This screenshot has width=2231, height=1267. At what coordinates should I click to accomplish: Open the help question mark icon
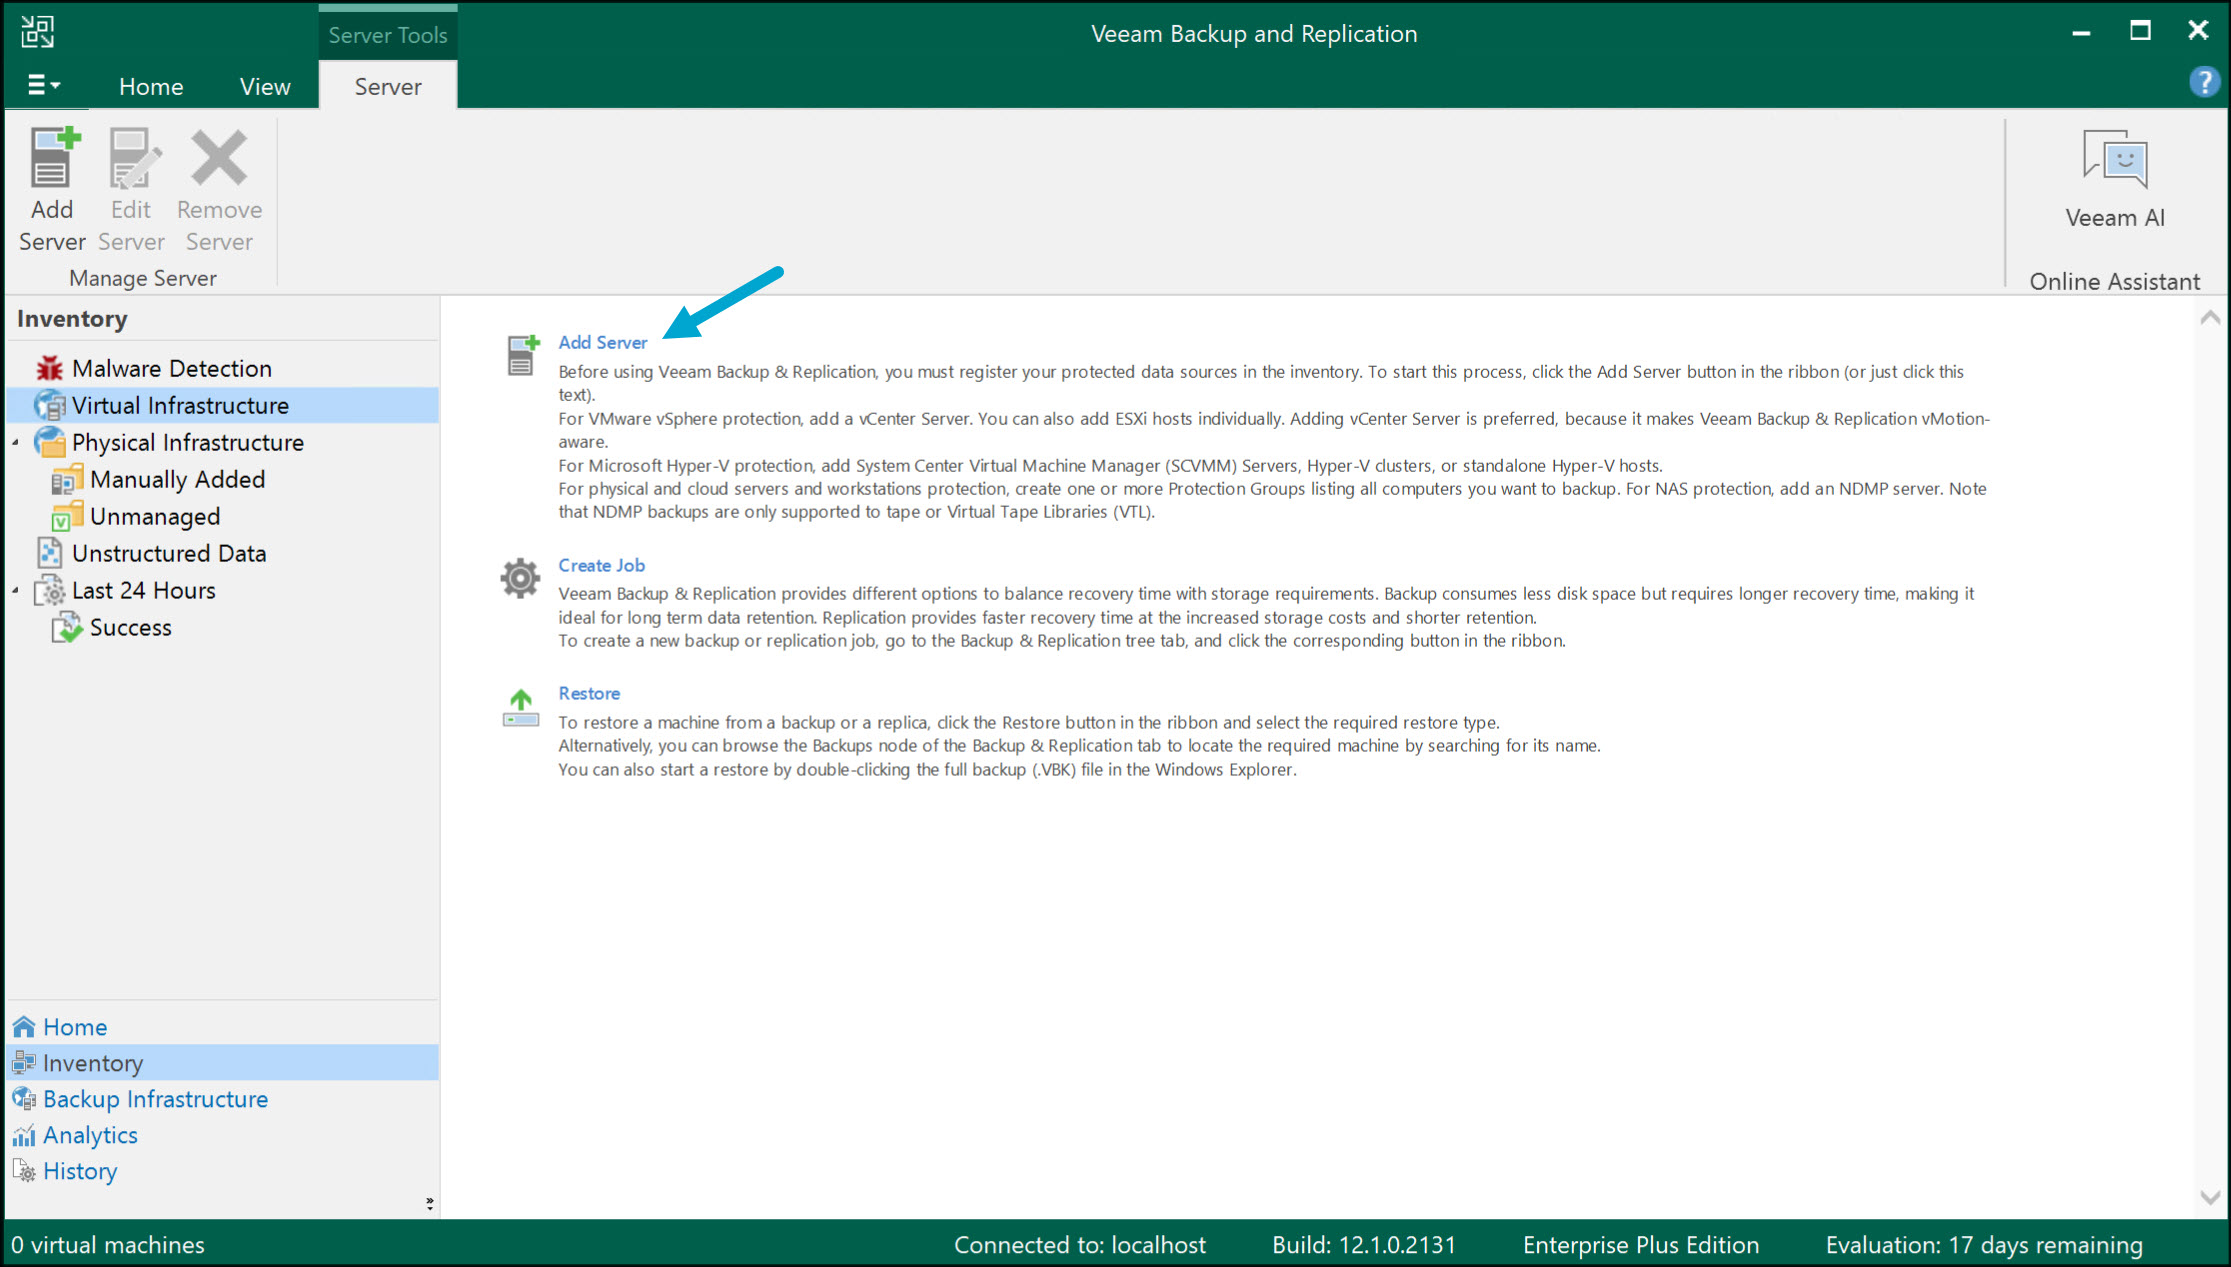pos(2203,82)
